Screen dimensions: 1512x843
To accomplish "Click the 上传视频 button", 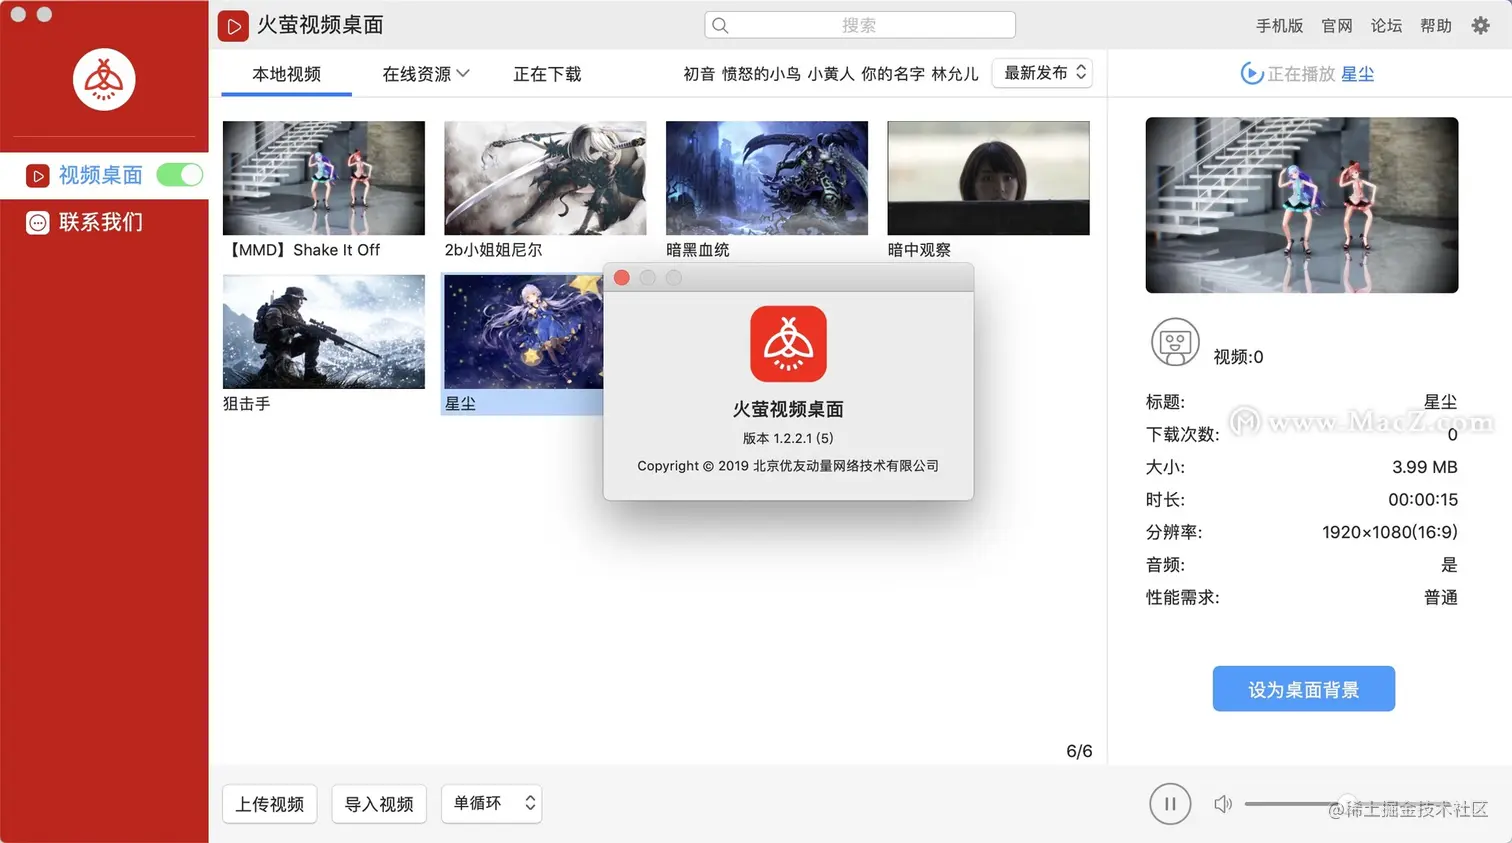I will point(269,804).
